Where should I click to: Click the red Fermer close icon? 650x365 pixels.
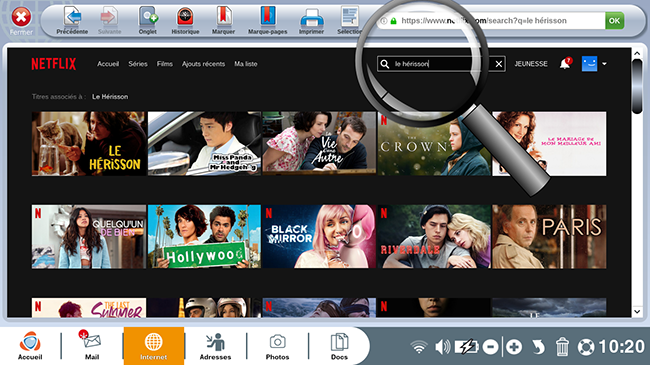click(21, 17)
